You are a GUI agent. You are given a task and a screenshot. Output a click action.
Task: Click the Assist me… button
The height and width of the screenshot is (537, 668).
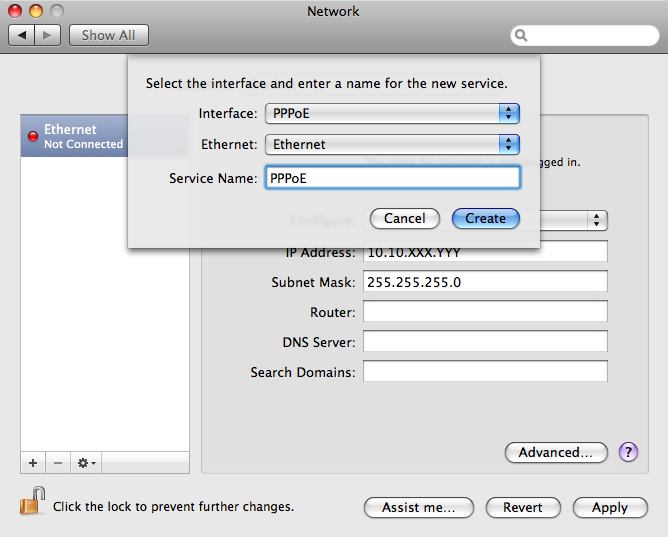pyautogui.click(x=419, y=508)
